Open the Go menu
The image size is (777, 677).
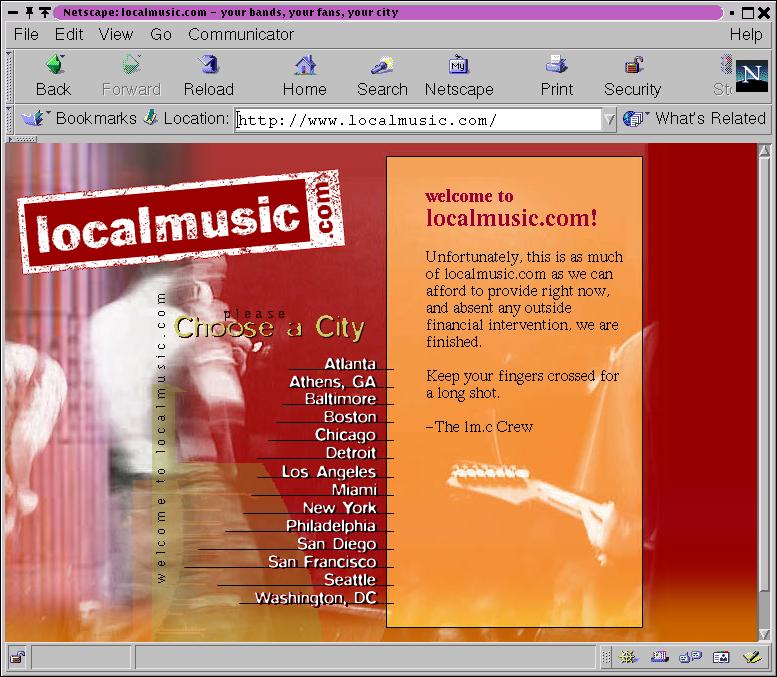pyautogui.click(x=161, y=34)
